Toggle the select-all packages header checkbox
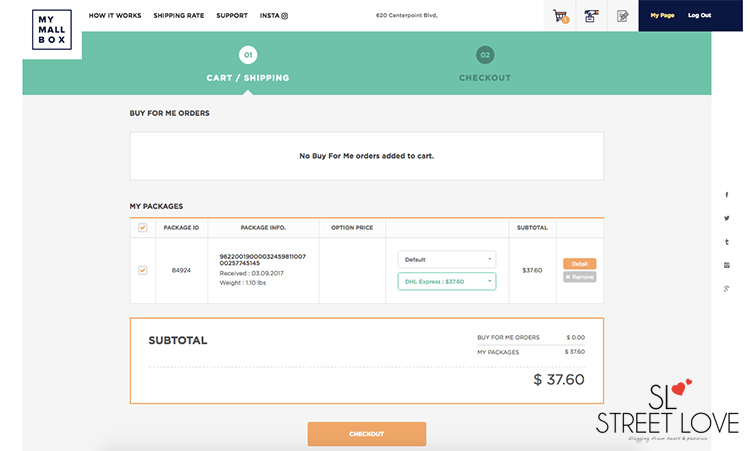This screenshot has width=750, height=451. pos(143,228)
